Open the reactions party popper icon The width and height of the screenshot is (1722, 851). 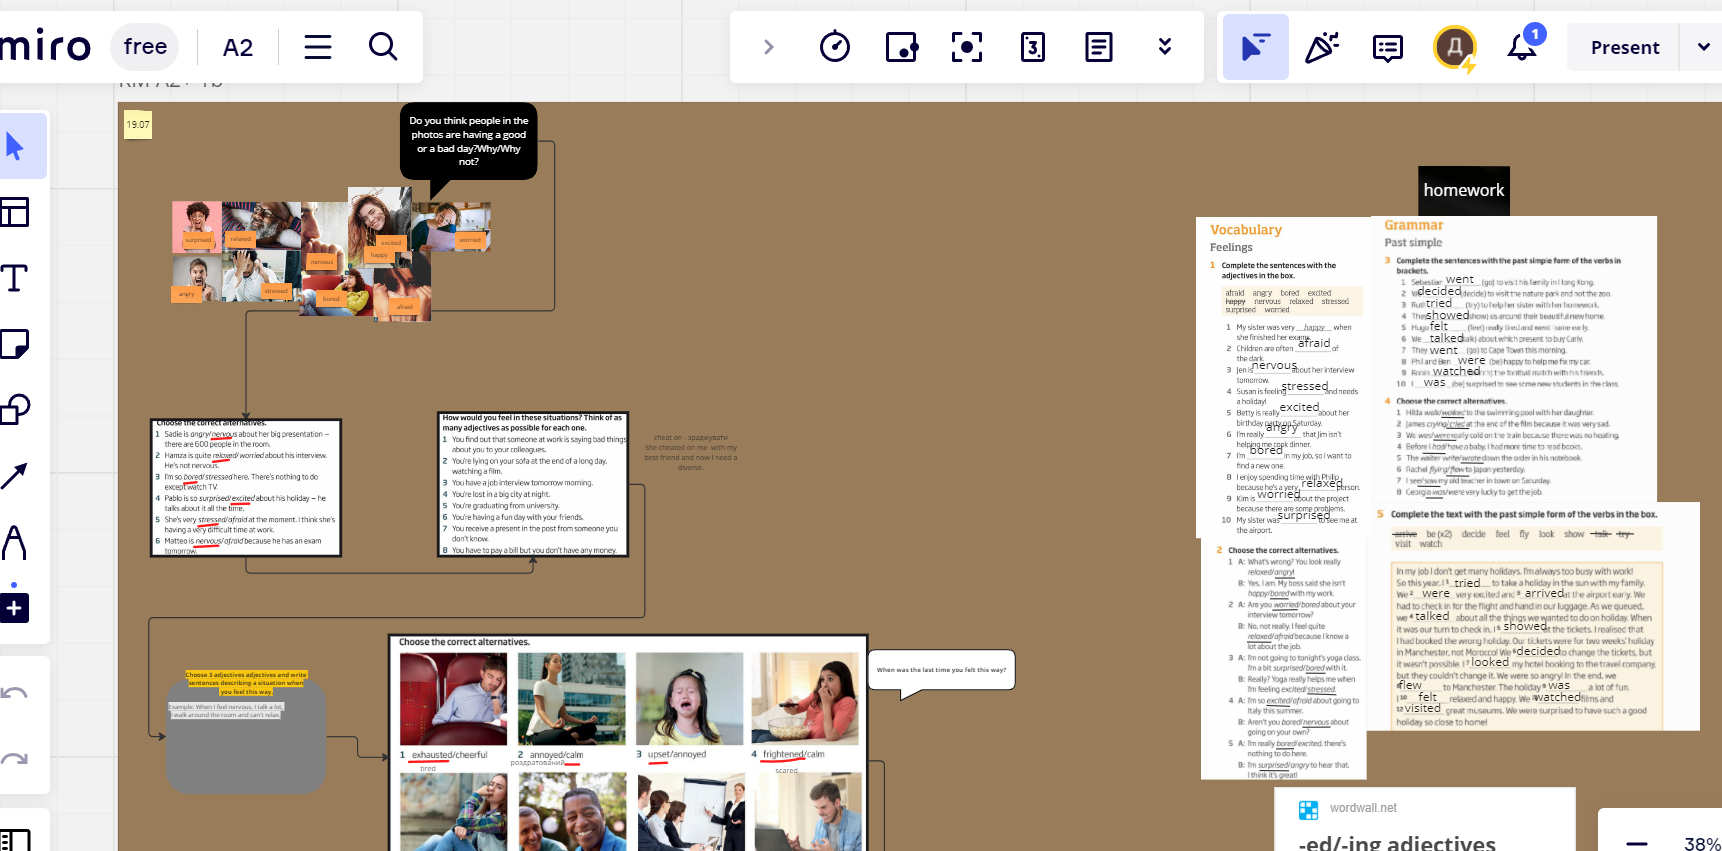click(1322, 47)
